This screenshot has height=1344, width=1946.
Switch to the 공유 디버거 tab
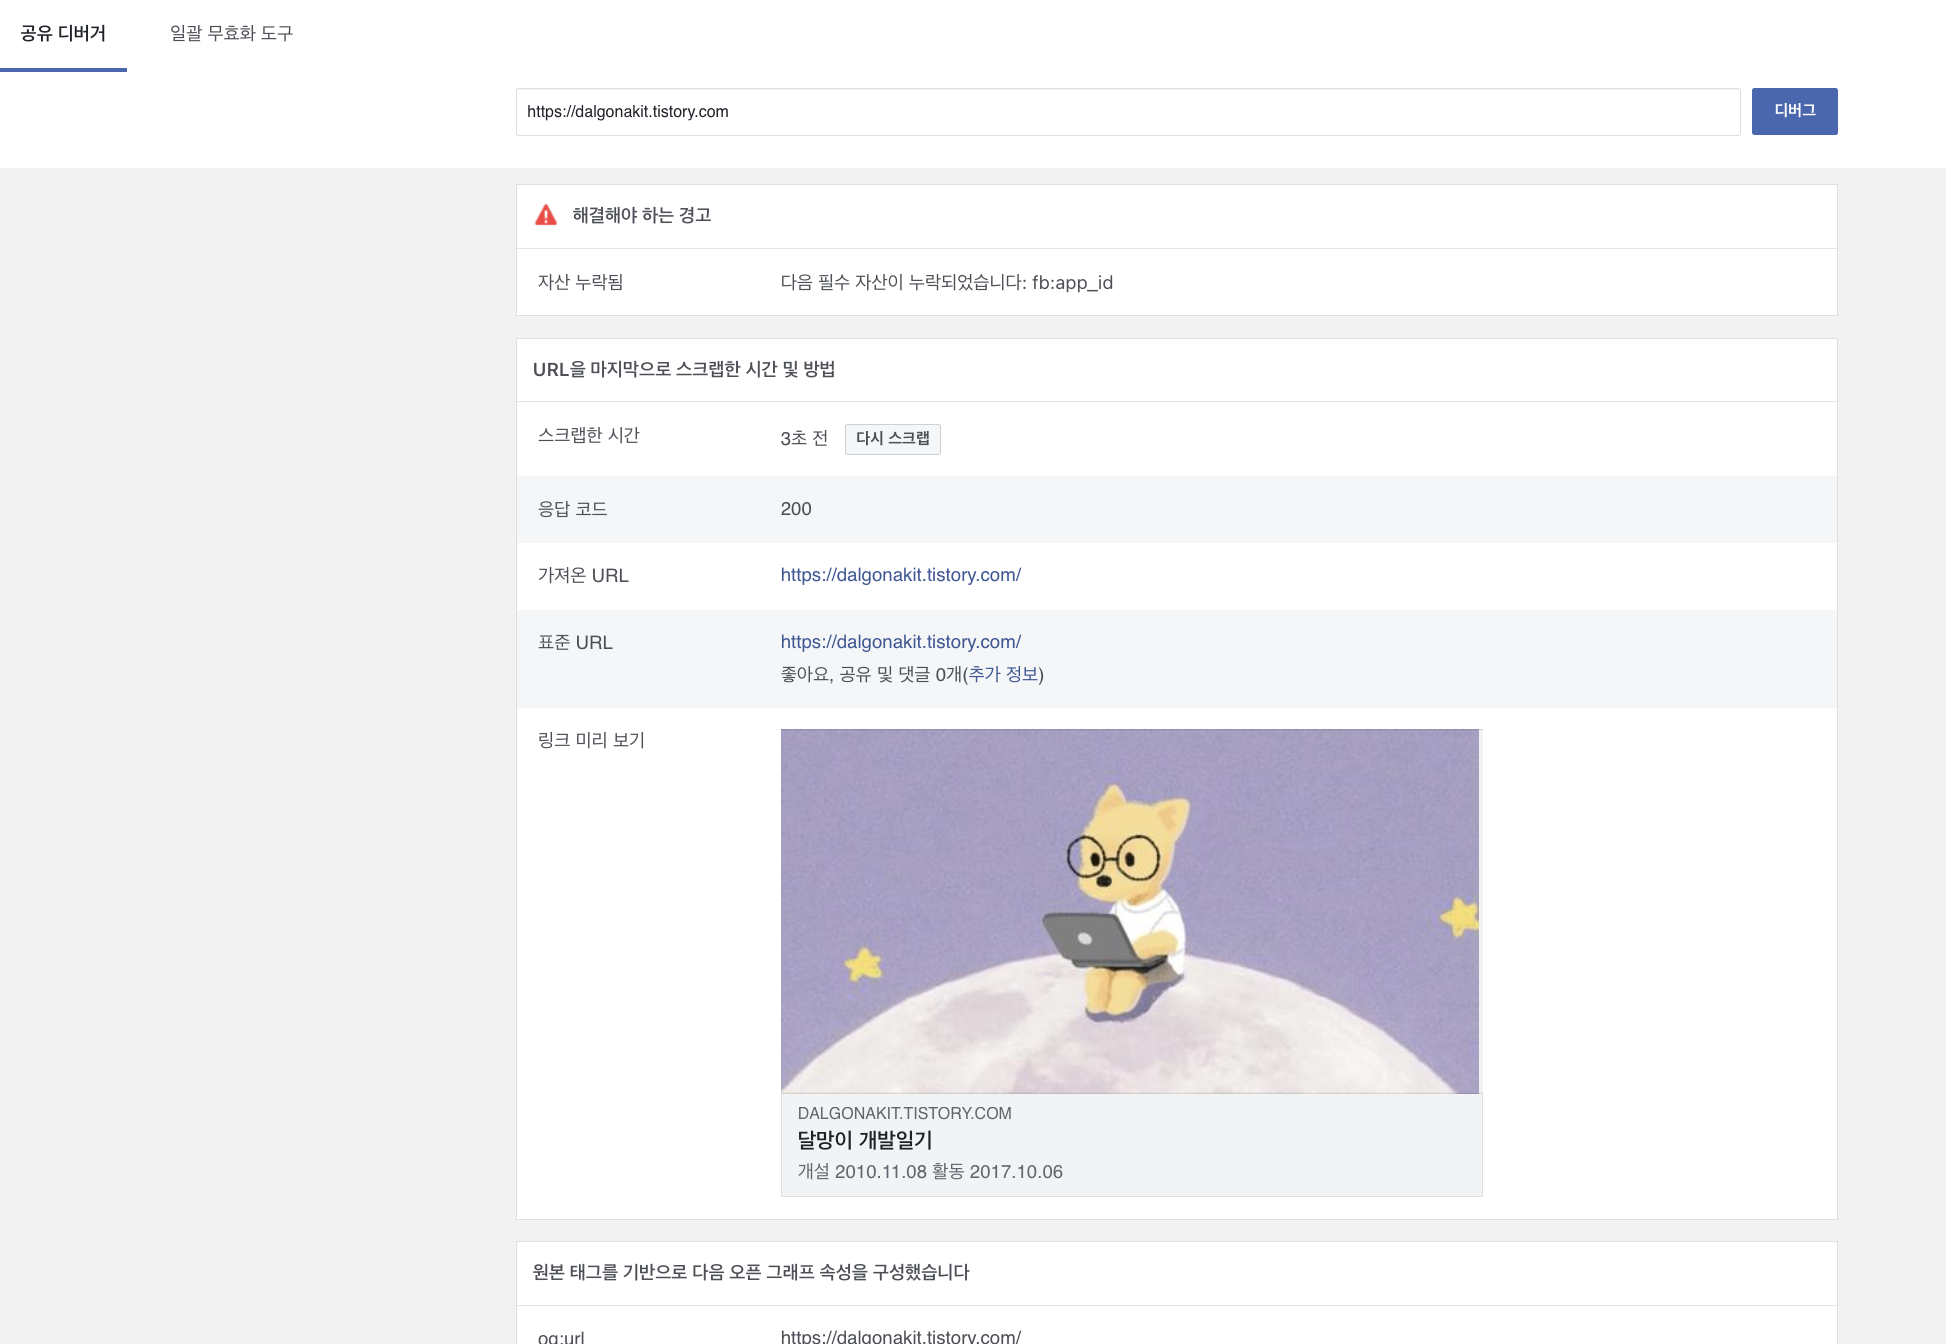[x=63, y=33]
